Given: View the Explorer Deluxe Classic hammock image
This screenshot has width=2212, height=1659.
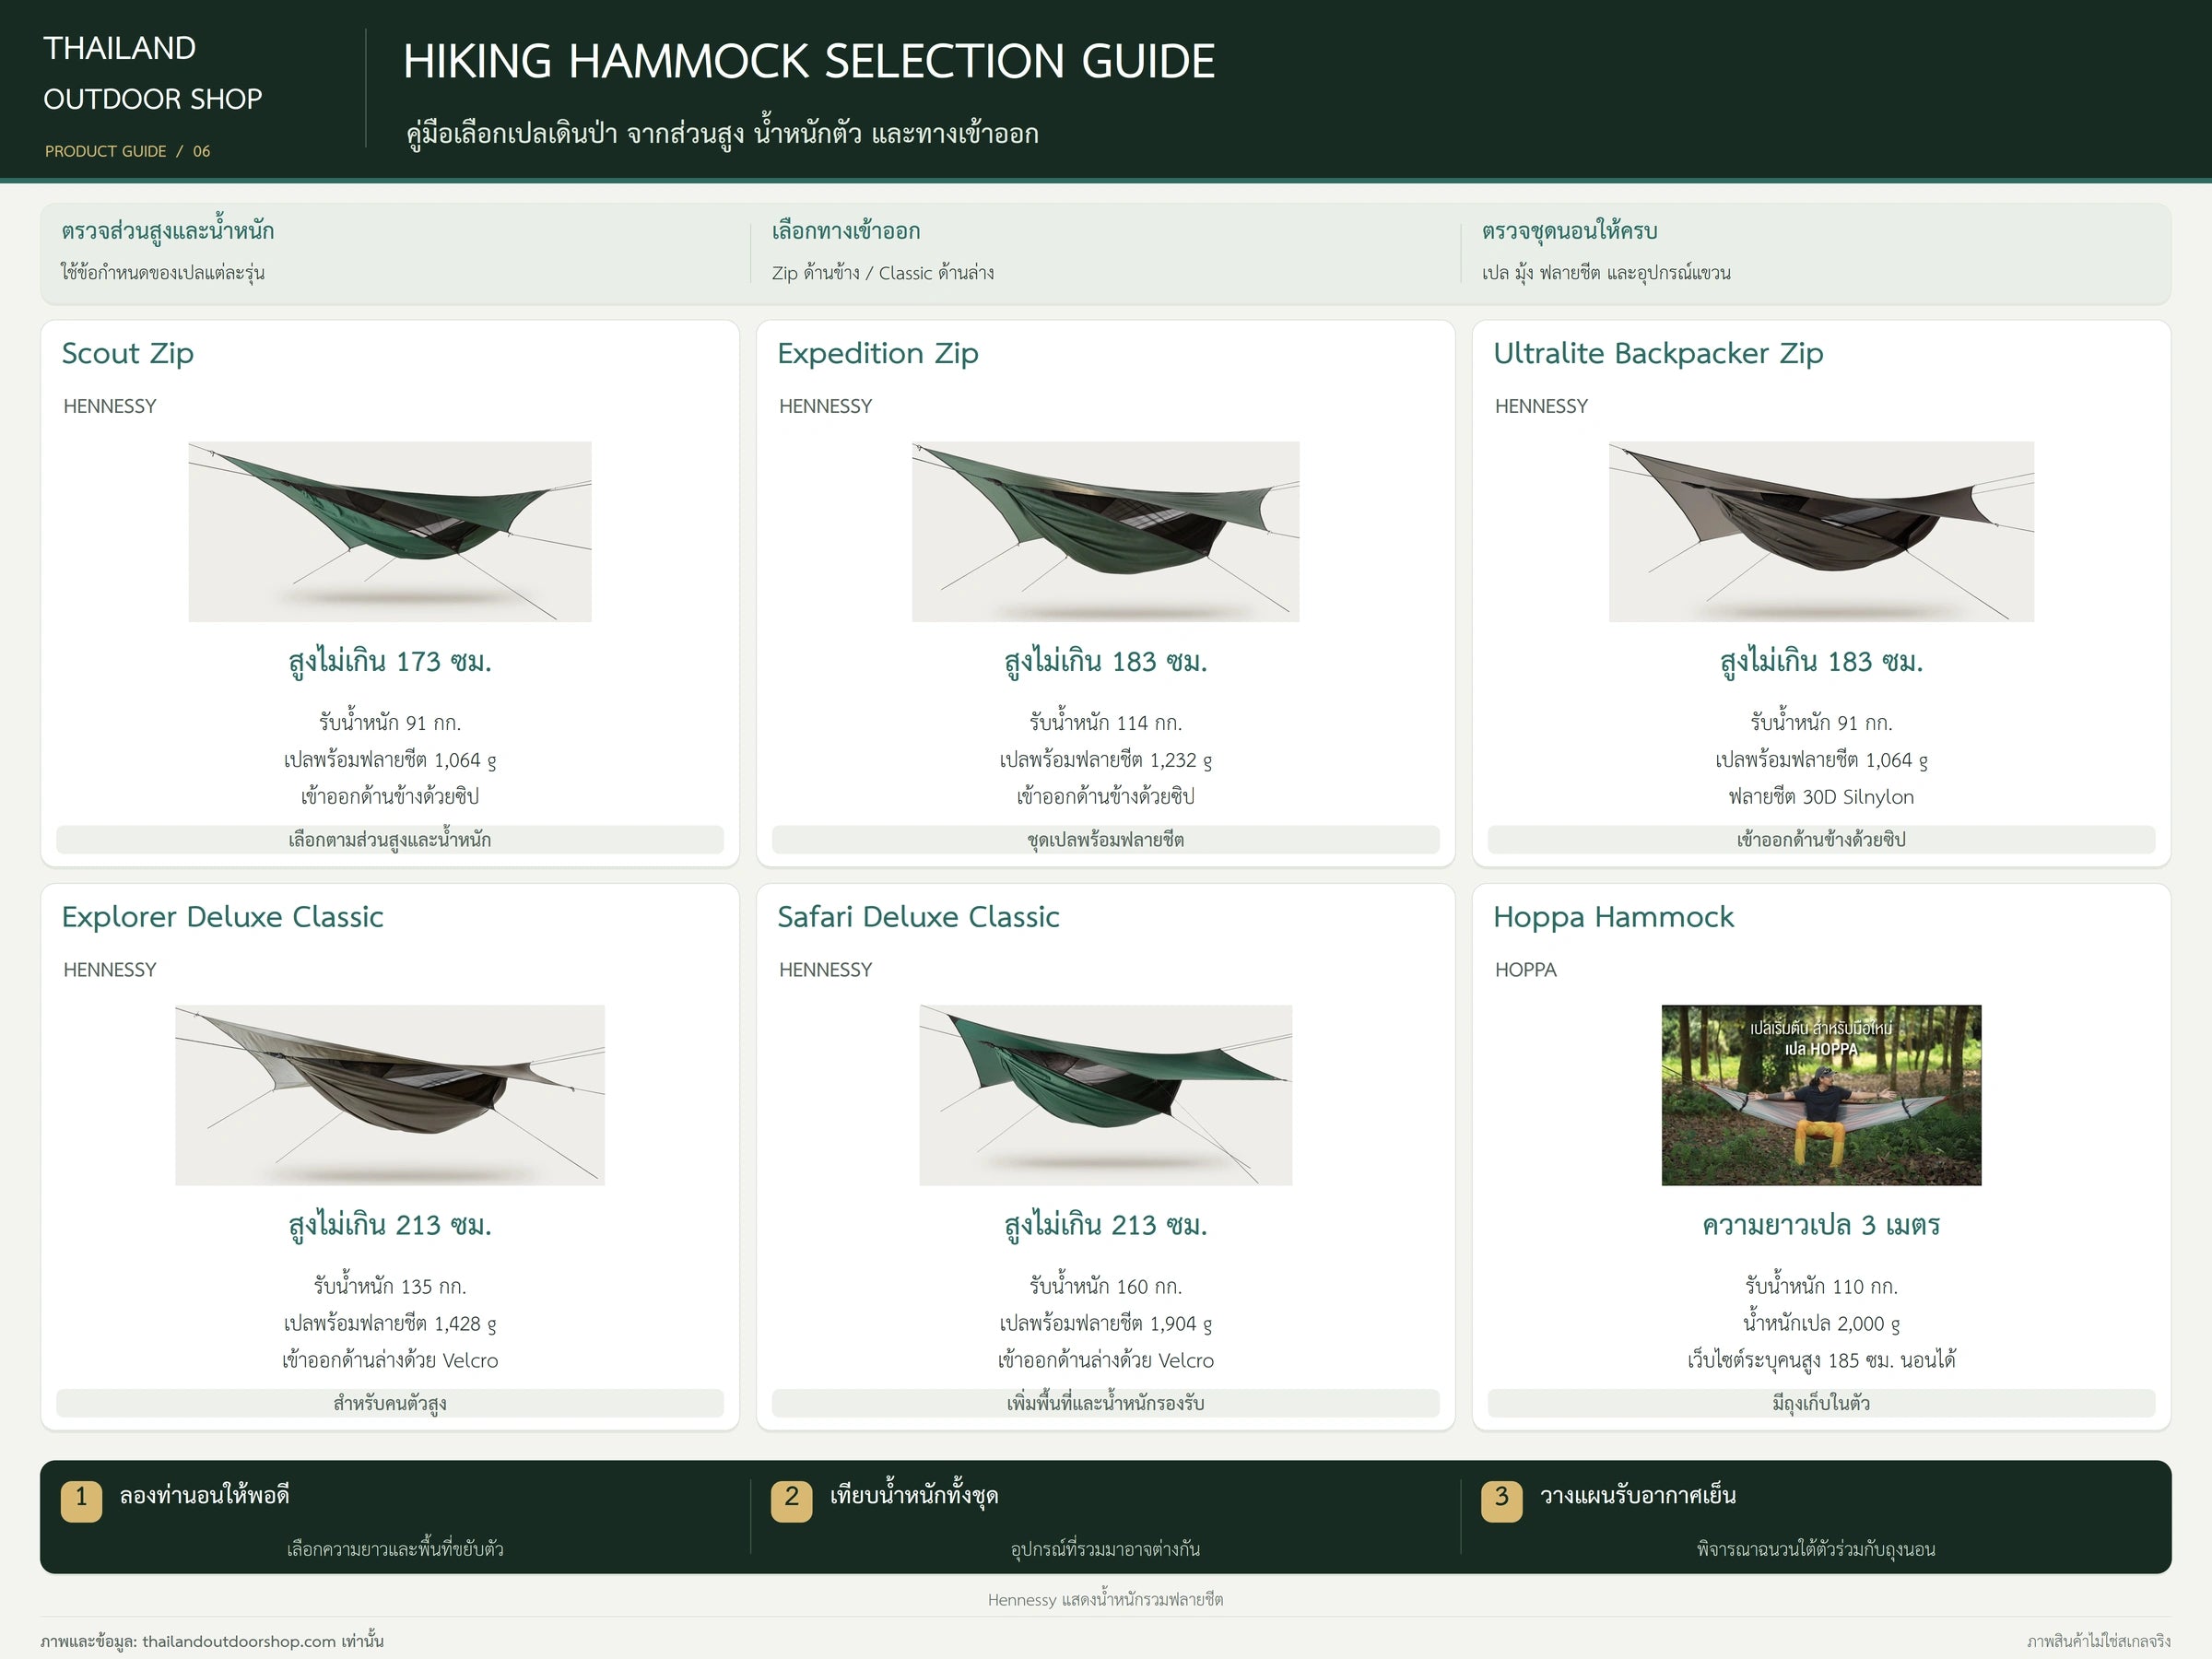Looking at the screenshot, I should [390, 1095].
